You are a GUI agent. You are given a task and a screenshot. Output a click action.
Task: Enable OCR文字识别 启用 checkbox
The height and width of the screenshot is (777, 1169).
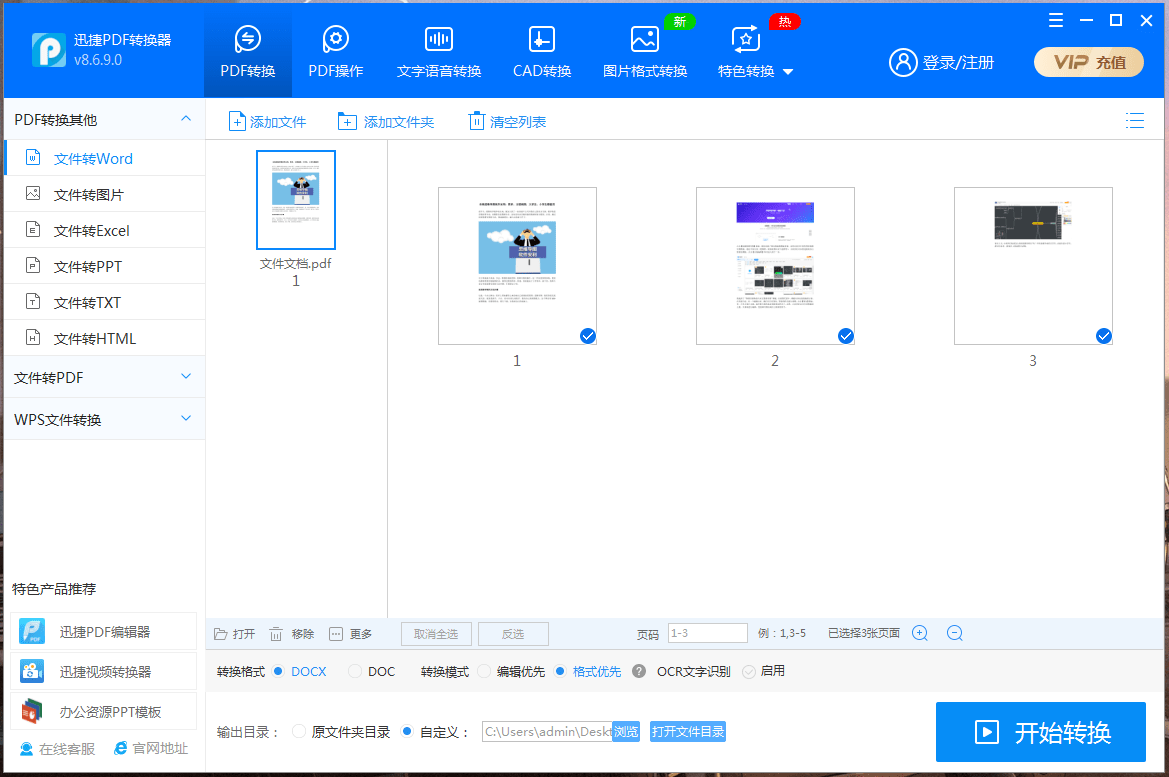749,672
